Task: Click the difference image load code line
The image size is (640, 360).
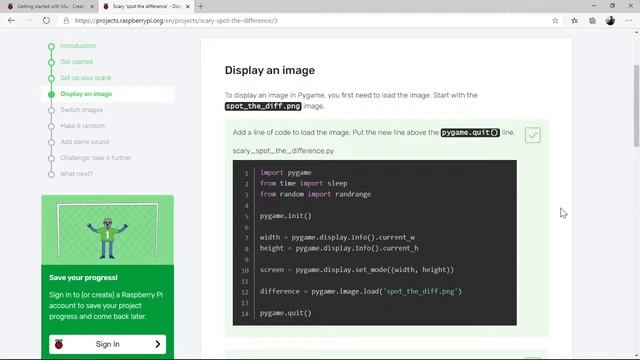Action: pos(361,291)
